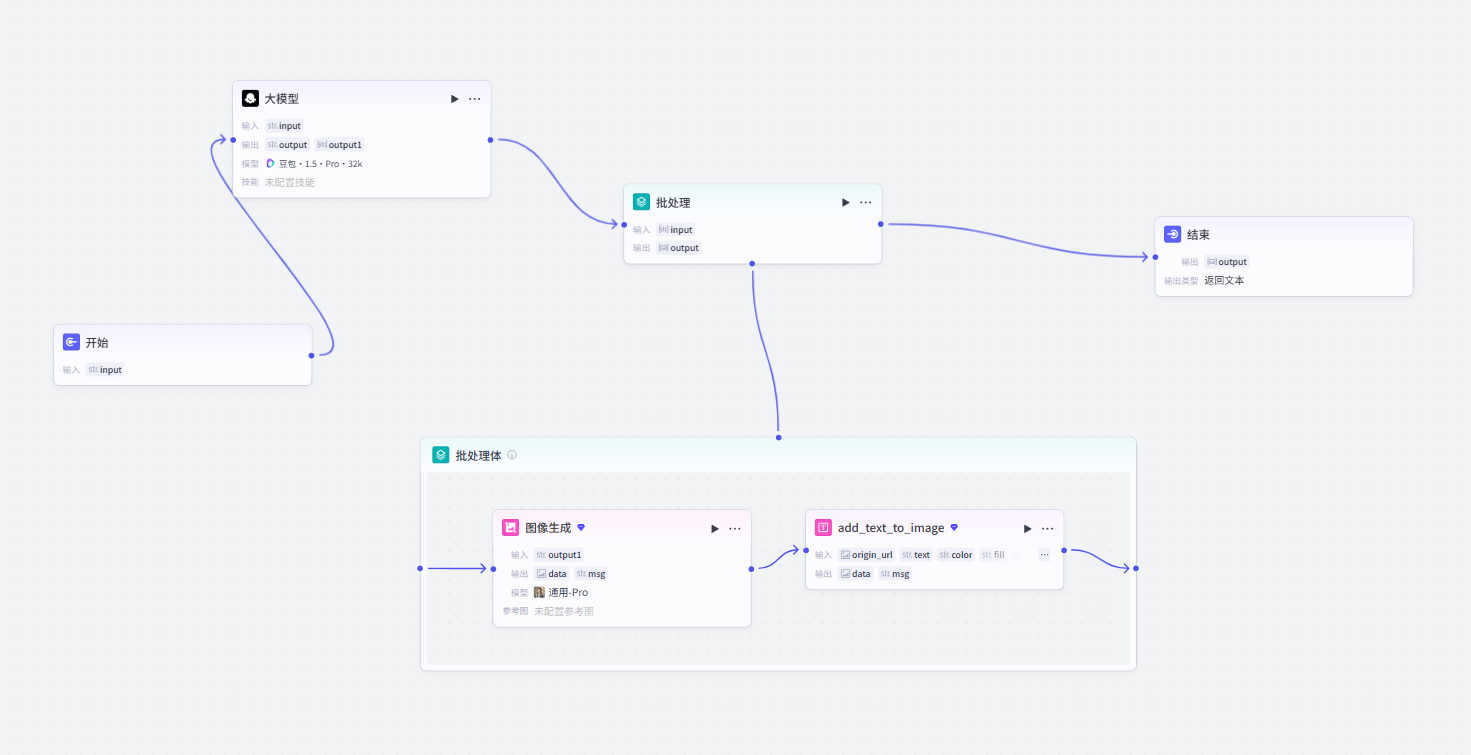This screenshot has width=1471, height=755.
Task: Open the 大模型 node's more options menu
Action: pos(475,99)
